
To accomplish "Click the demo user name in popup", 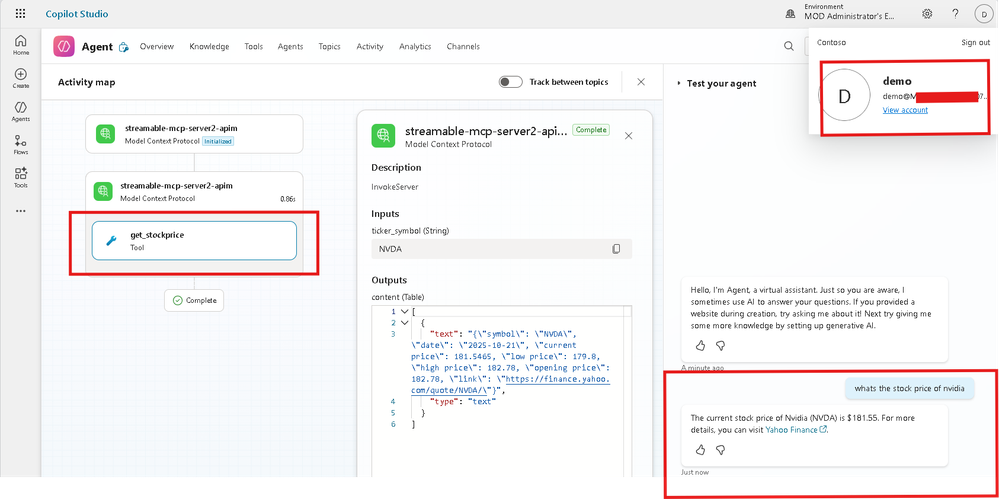I will point(897,81).
